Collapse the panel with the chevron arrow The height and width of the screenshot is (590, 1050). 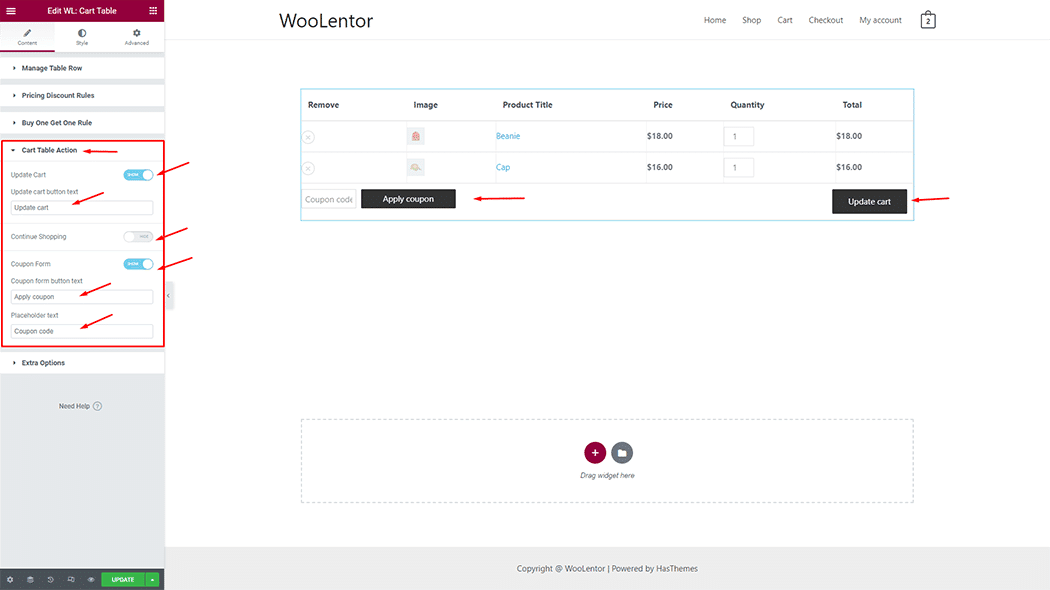click(168, 295)
